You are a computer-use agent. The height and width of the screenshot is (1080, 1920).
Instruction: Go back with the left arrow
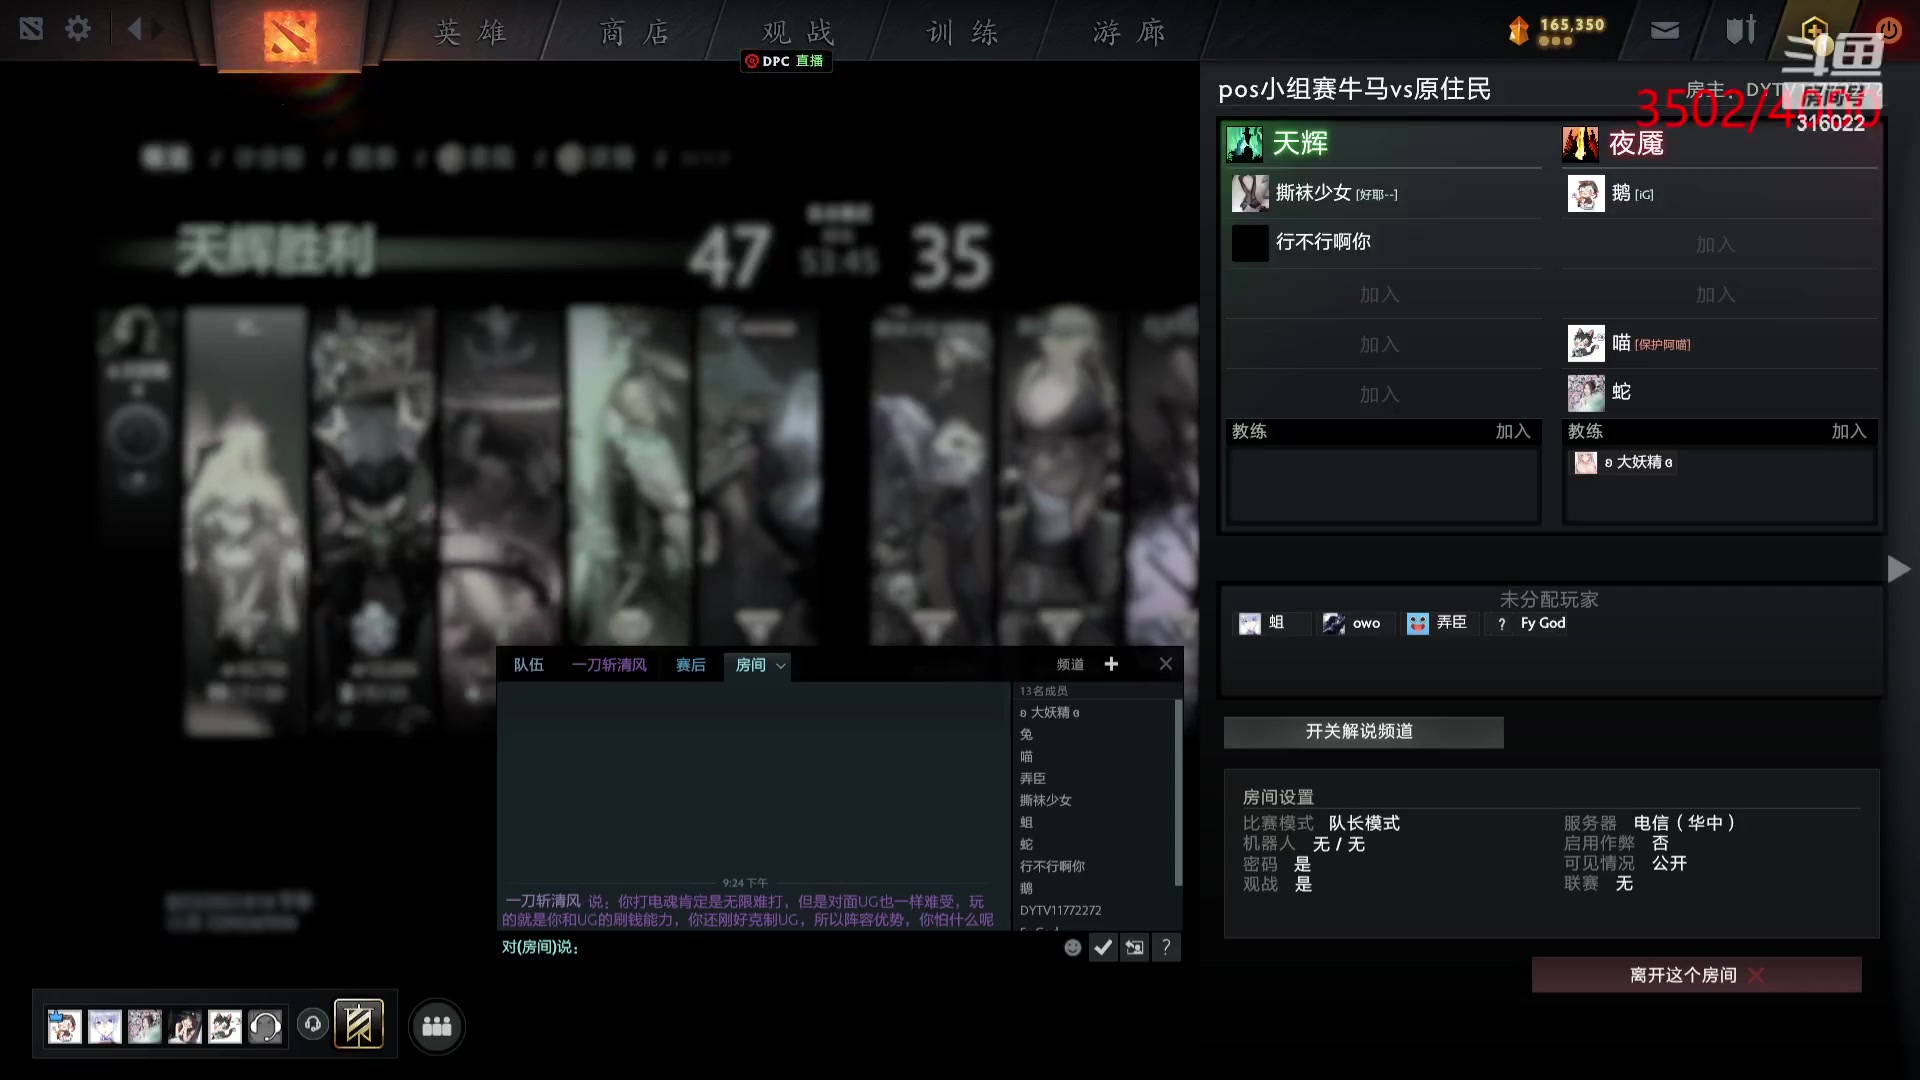click(135, 29)
